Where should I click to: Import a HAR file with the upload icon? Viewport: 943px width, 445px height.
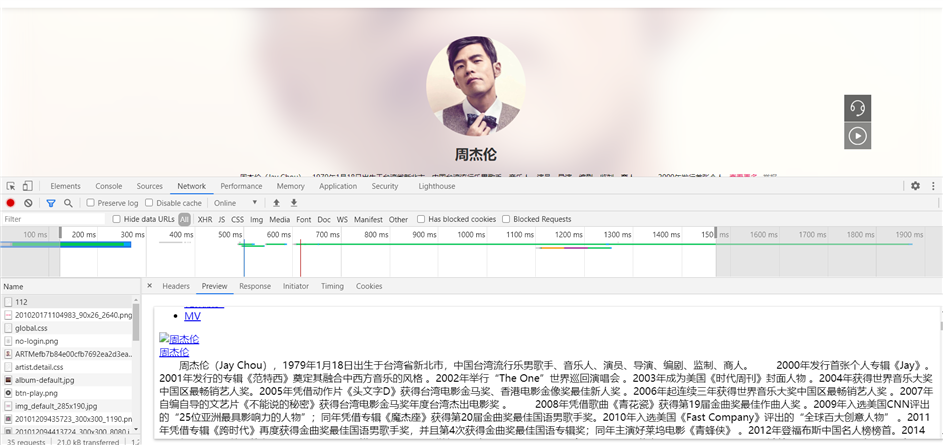(x=277, y=203)
